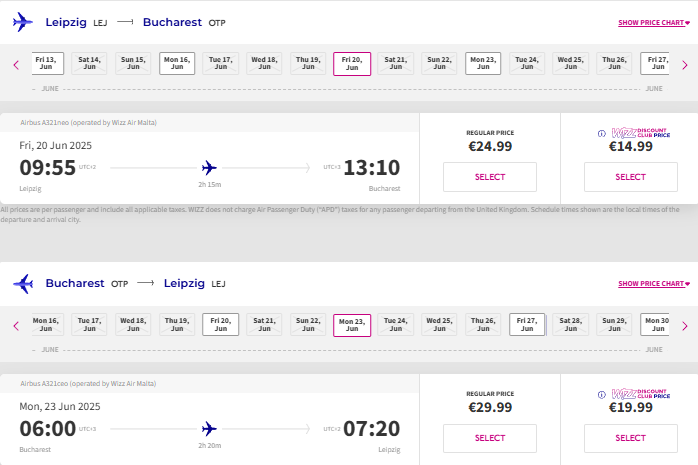Expand return Show Price Chart

tap(653, 284)
